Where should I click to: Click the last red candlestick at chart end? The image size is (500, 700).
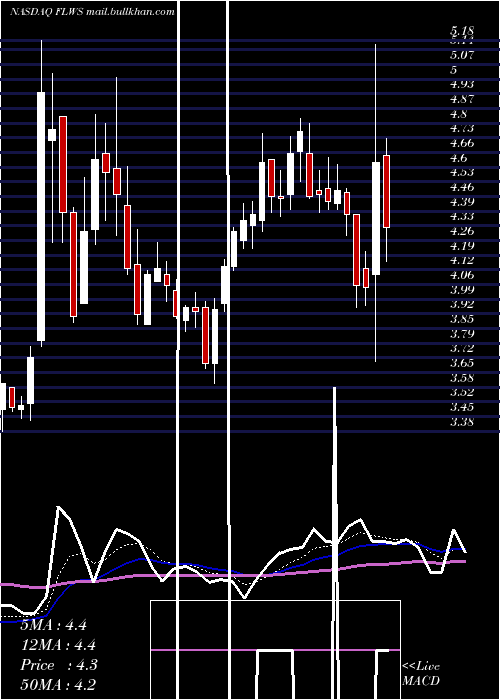click(x=386, y=192)
